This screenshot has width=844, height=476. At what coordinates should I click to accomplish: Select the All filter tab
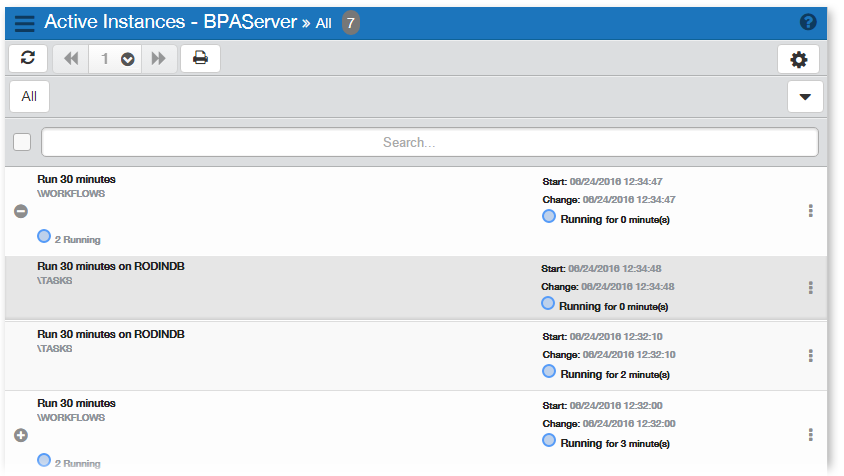pyautogui.click(x=29, y=97)
